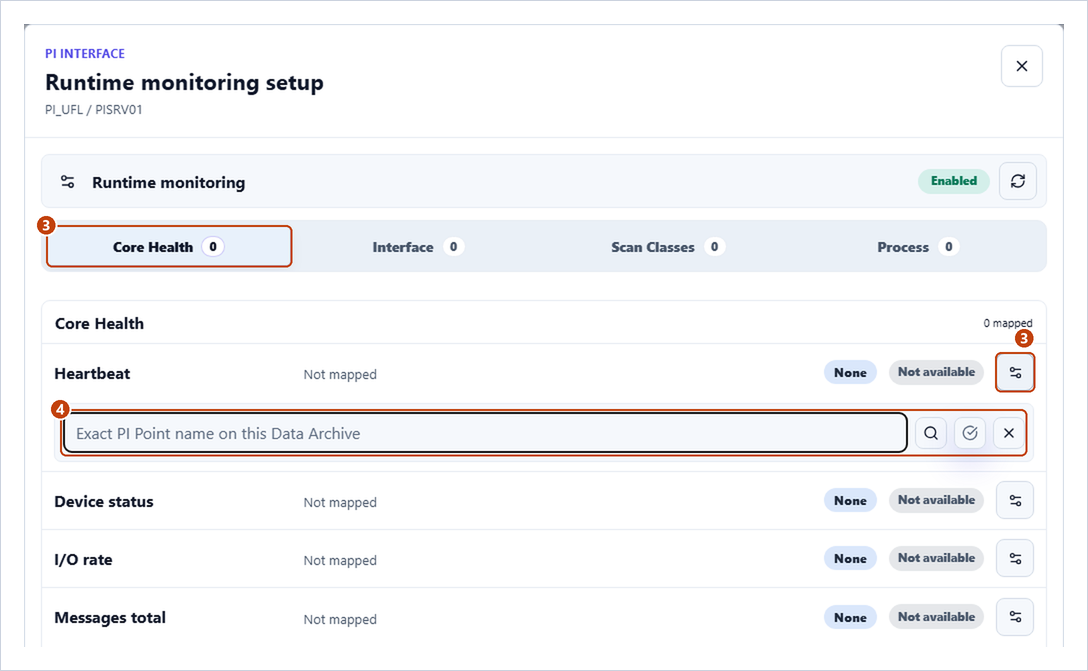Switch to the Process tab
Screen dimensions: 1088x671
coord(917,246)
